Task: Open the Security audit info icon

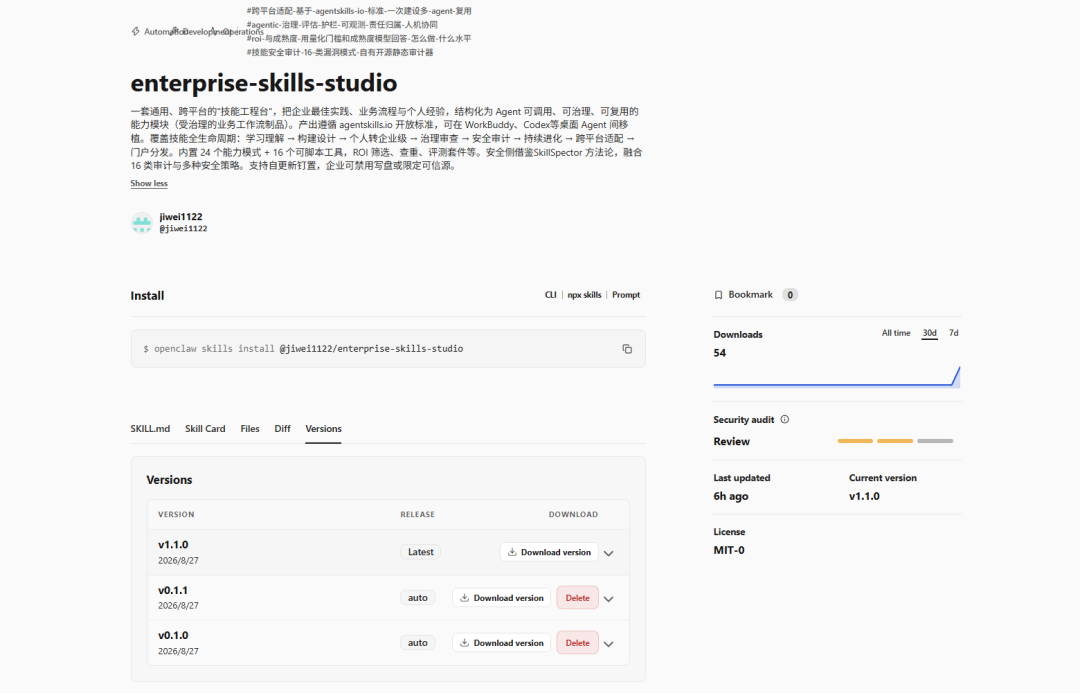Action: pyautogui.click(x=785, y=420)
